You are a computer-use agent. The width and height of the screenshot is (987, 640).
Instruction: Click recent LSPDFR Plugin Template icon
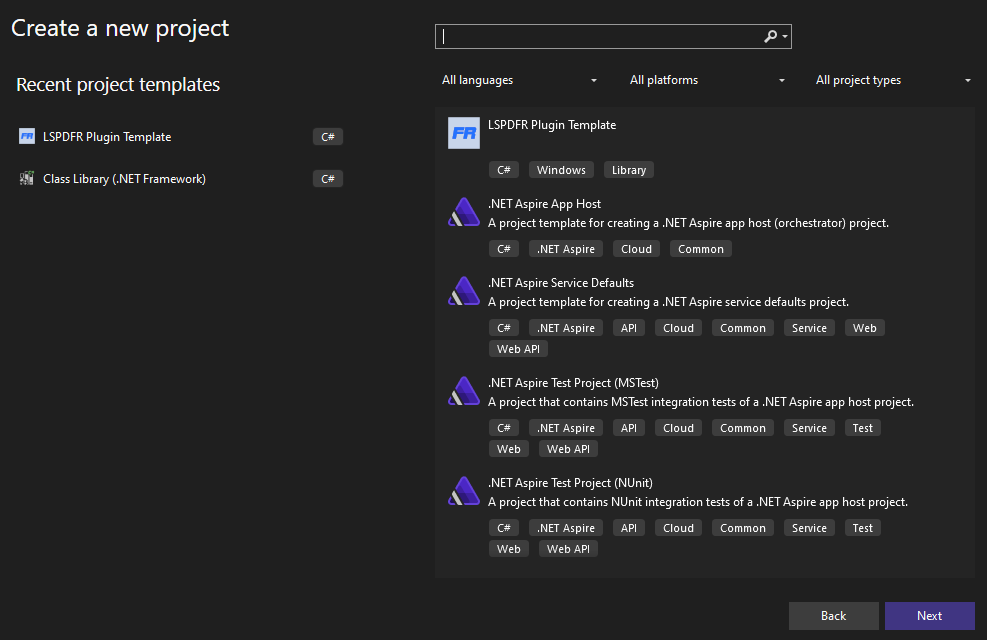pos(27,137)
